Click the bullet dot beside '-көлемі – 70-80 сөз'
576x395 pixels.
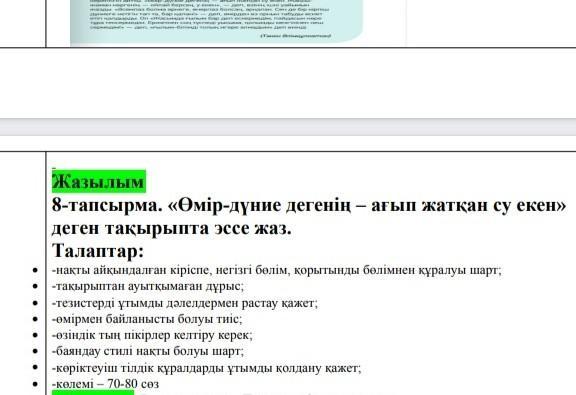click(x=35, y=384)
